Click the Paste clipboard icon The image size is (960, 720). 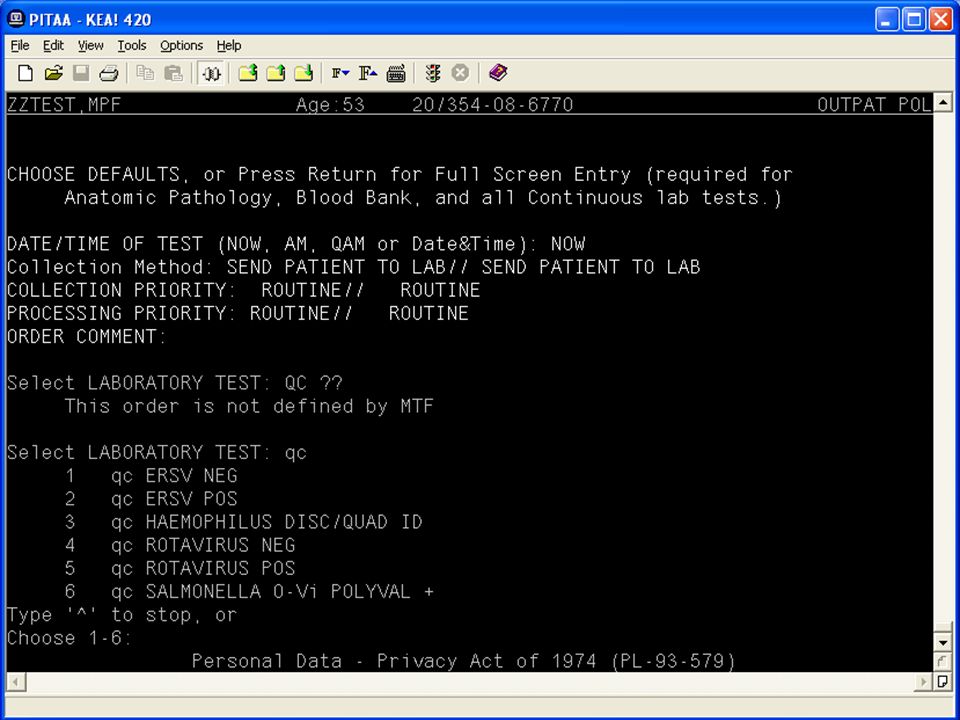click(174, 73)
